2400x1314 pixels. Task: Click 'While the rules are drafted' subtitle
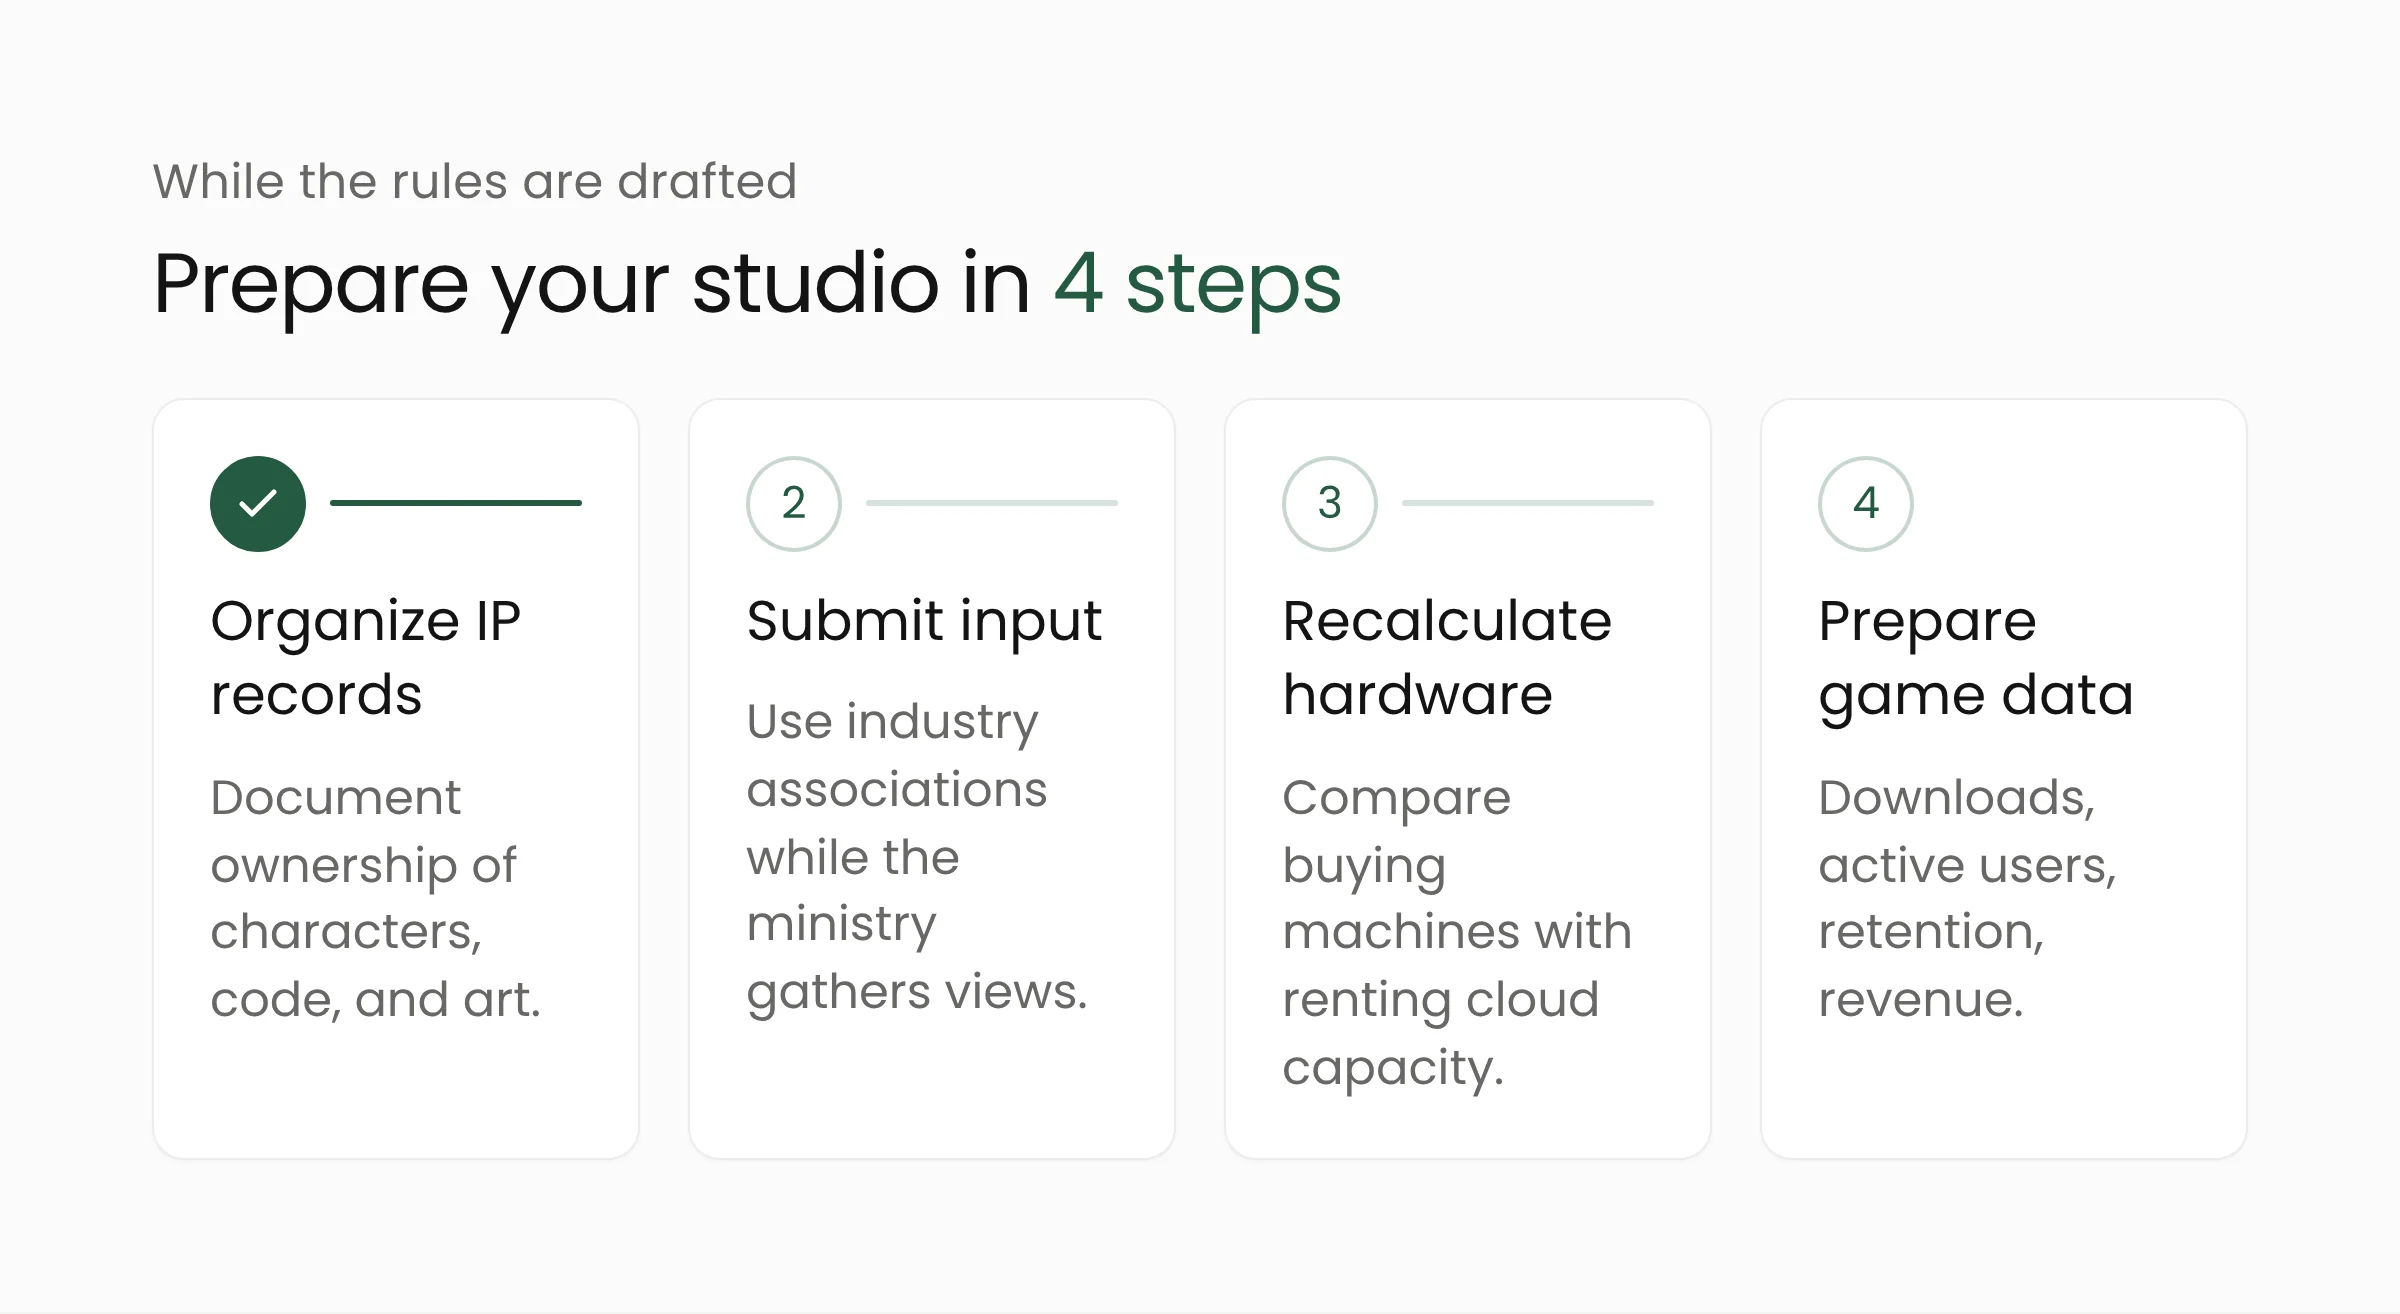pos(475,181)
